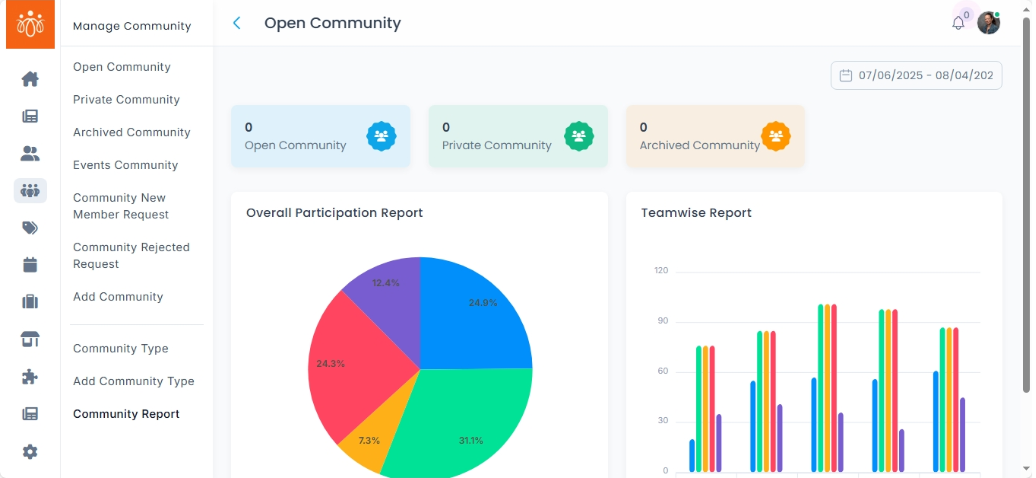
Task: Click the notification bell icon
Action: click(958, 23)
